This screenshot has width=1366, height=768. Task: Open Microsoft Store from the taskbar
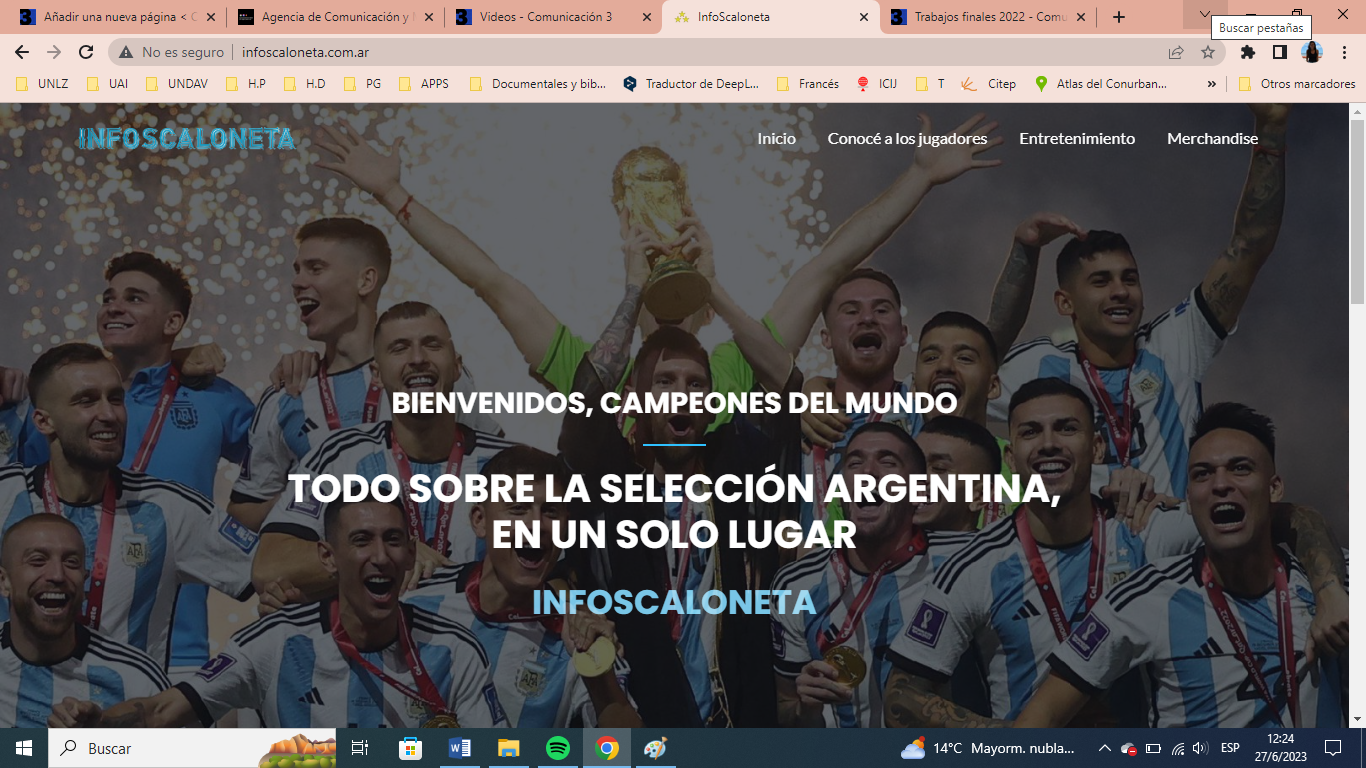tap(410, 748)
